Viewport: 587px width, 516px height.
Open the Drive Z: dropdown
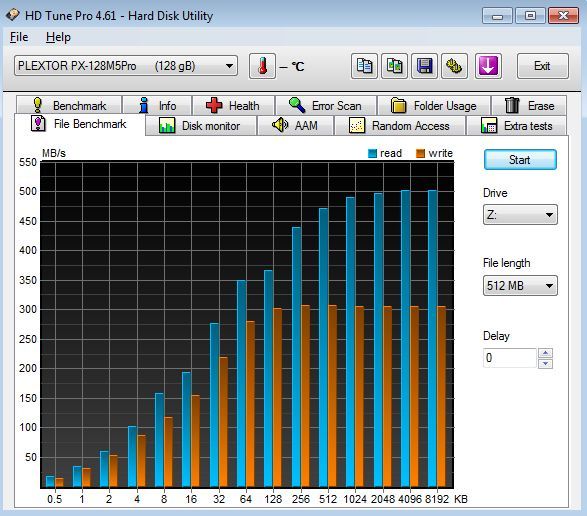click(x=520, y=215)
